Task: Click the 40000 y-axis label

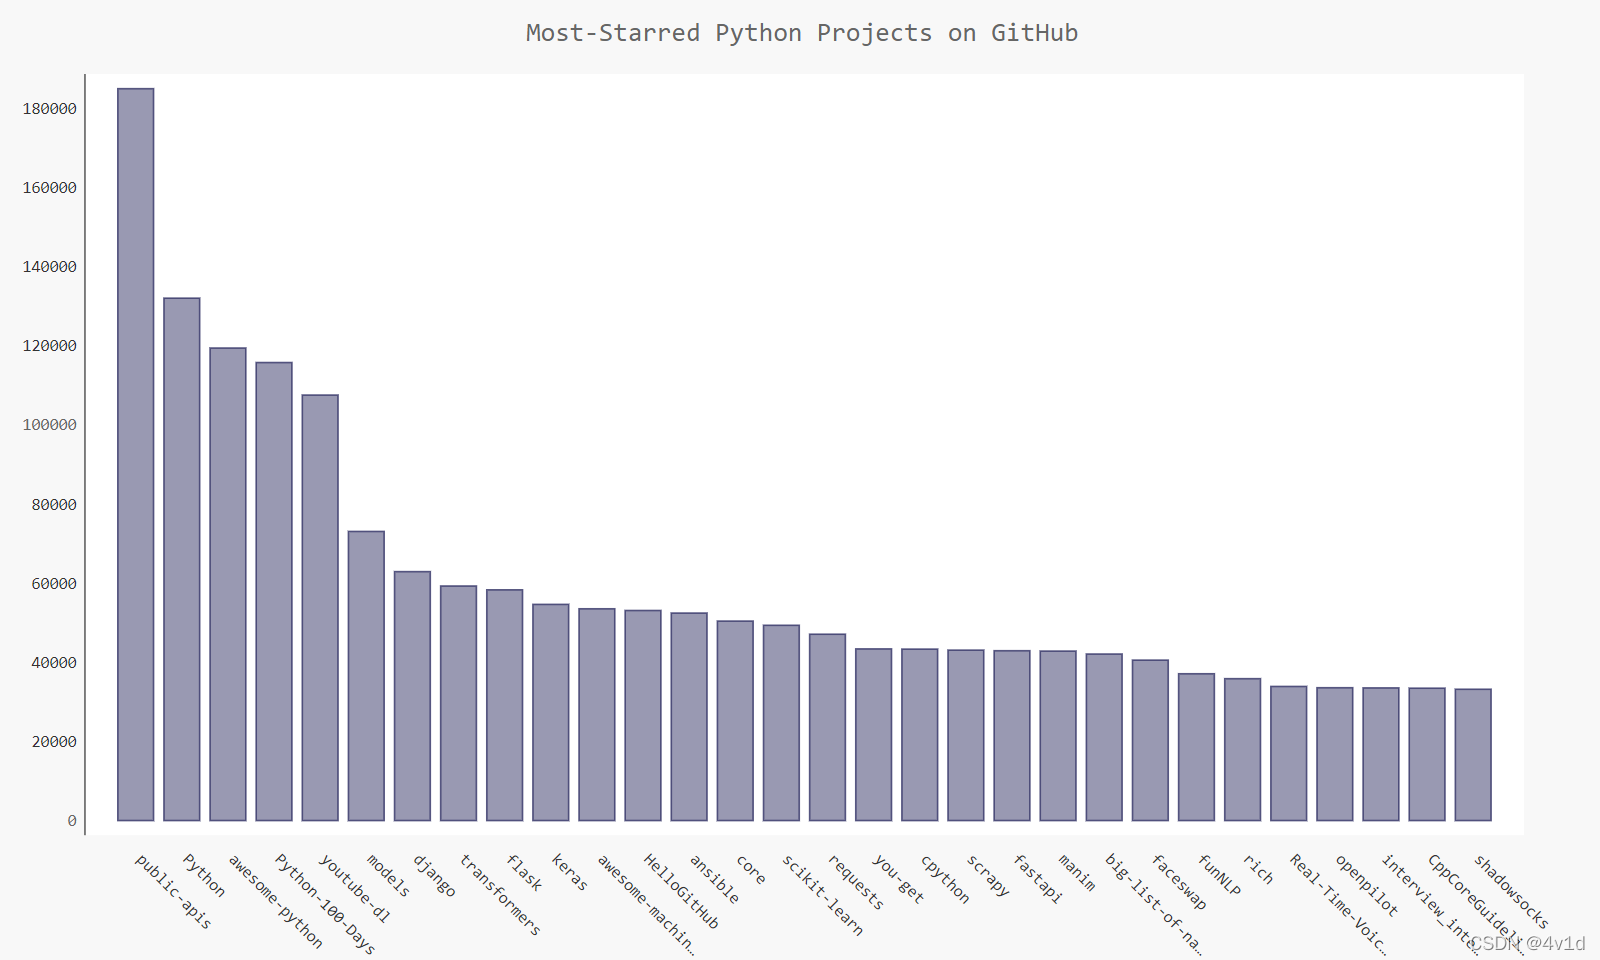Action: [x=54, y=662]
